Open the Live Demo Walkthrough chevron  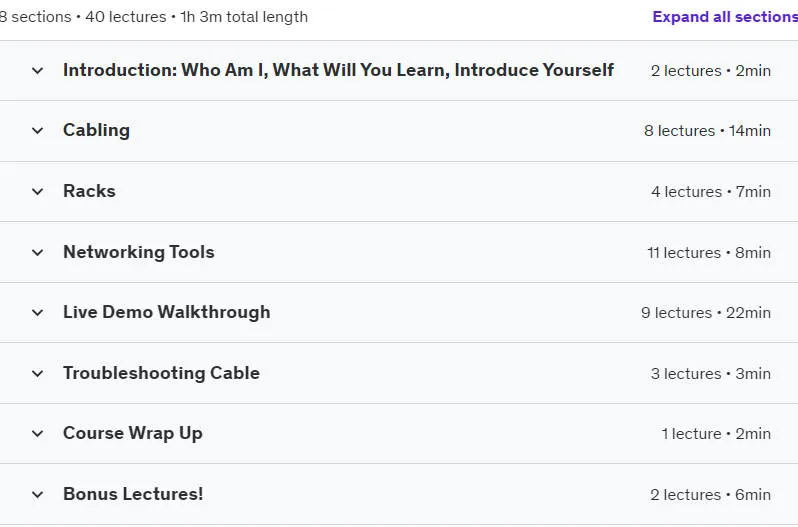(38, 312)
